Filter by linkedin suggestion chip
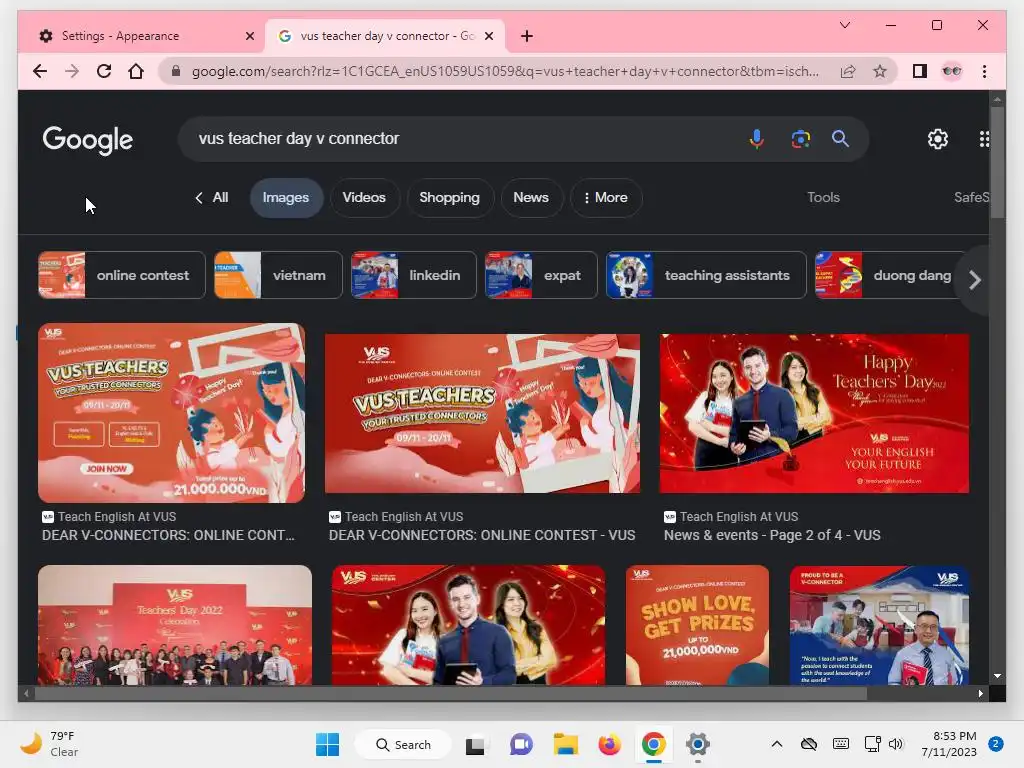The image size is (1024, 768). [x=413, y=275]
